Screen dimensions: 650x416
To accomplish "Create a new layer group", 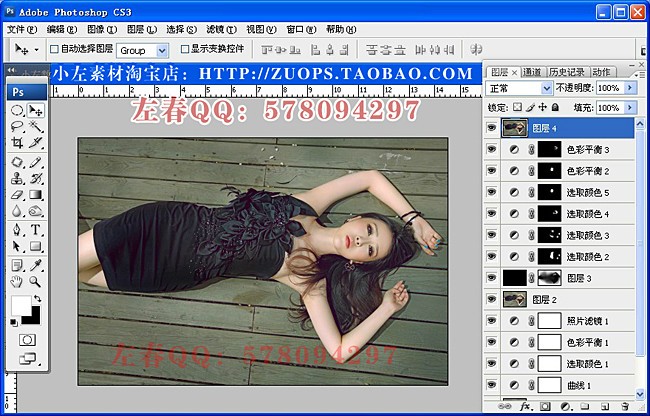I will tap(585, 406).
